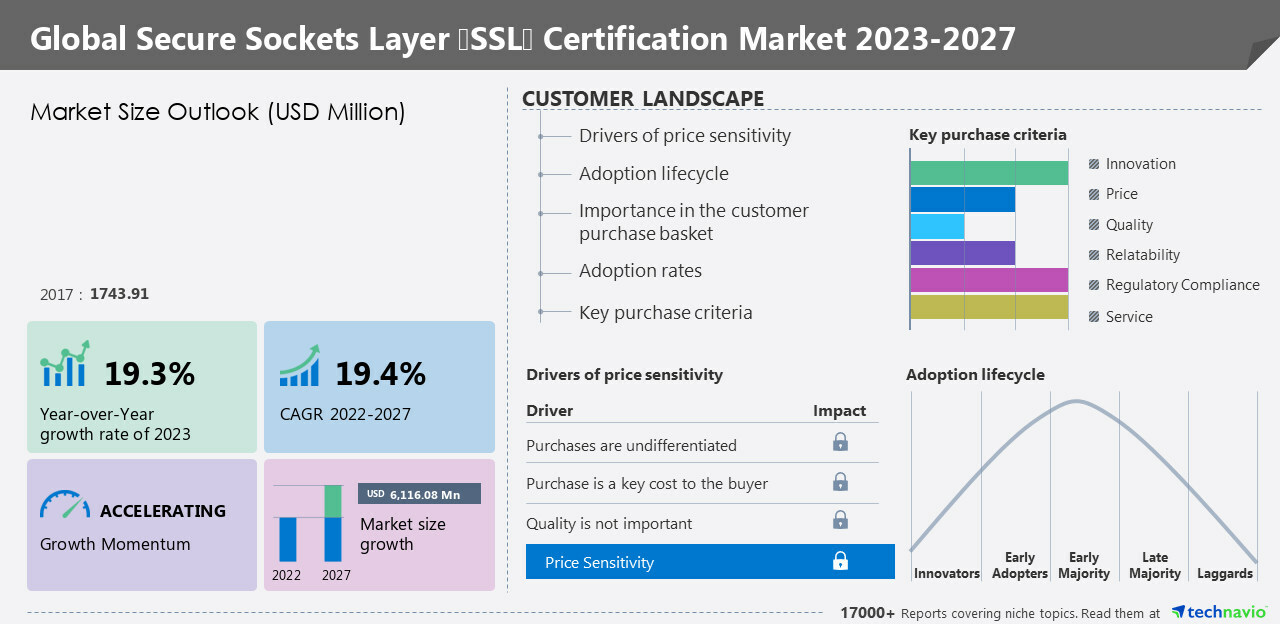Select the light blue Quality bar
Screen dimensions: 1280x624
(937, 226)
